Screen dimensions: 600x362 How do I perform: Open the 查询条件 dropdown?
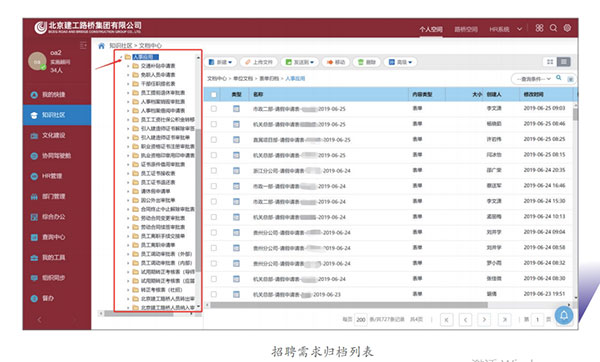(533, 79)
